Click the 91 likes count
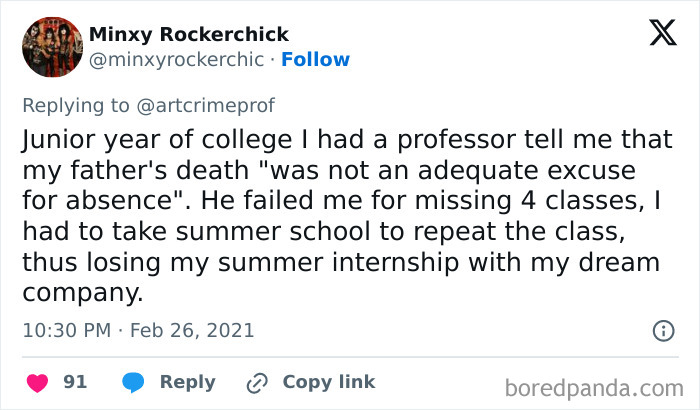Screen dimensions: 700x410 (x=75, y=382)
